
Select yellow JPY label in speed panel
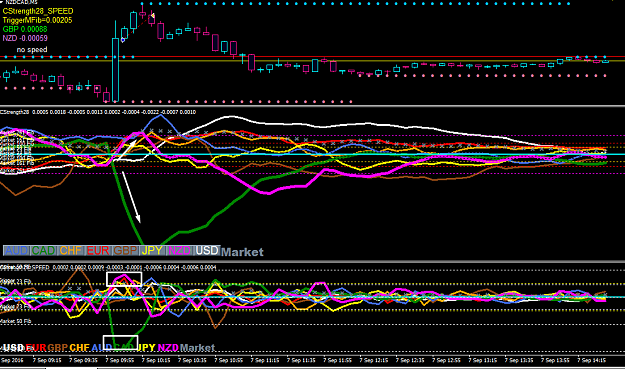[x=147, y=348]
